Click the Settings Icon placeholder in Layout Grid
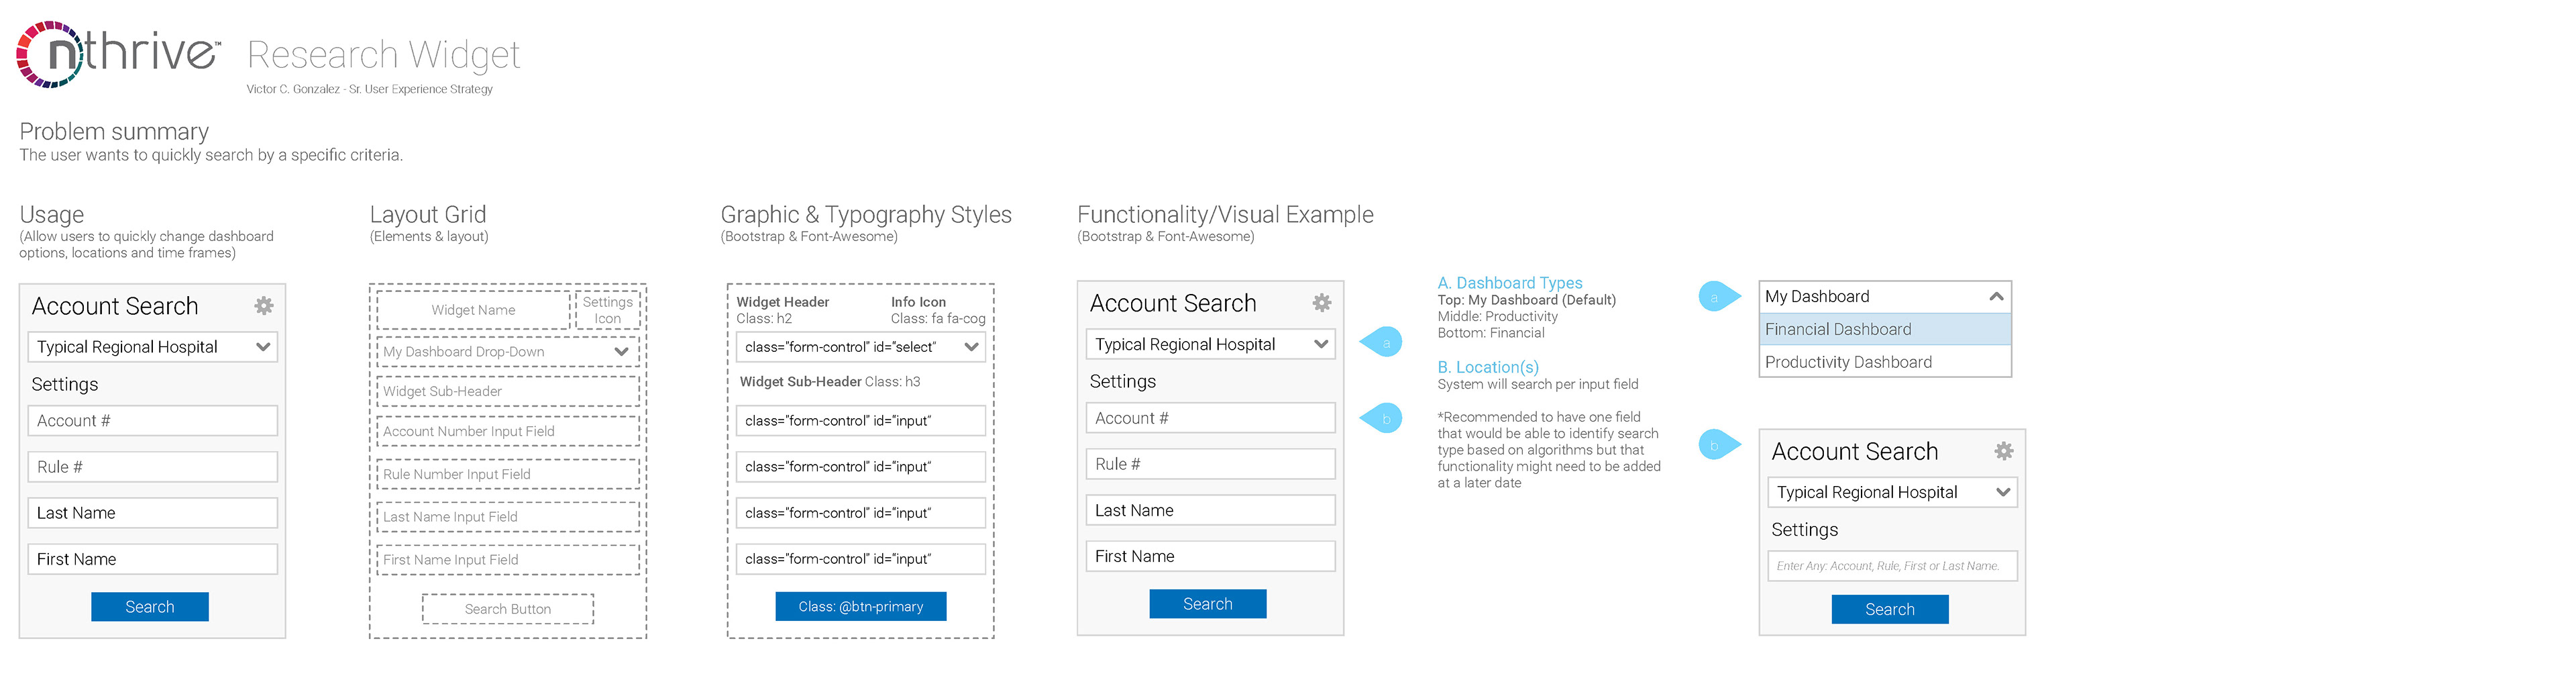 point(608,310)
